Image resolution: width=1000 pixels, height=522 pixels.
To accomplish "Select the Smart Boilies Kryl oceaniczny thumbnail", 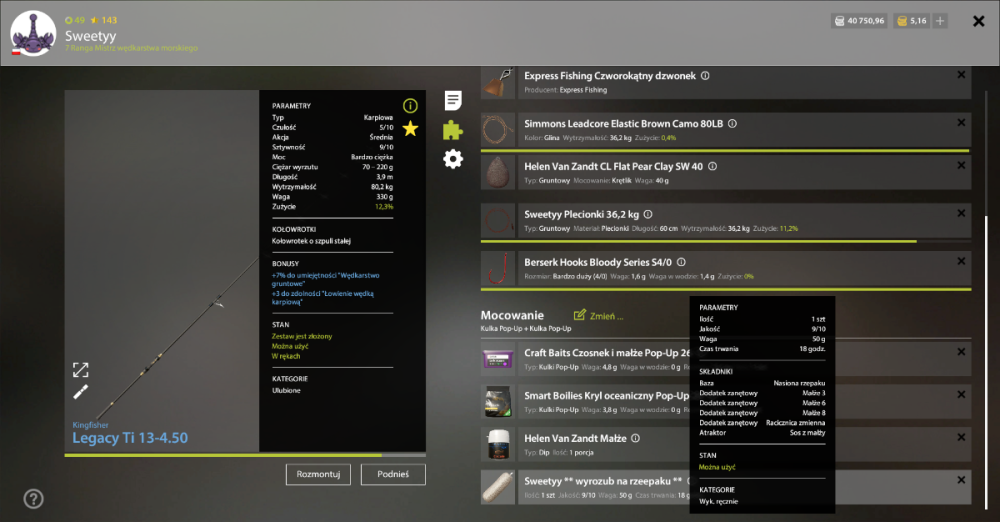I will tap(497, 401).
